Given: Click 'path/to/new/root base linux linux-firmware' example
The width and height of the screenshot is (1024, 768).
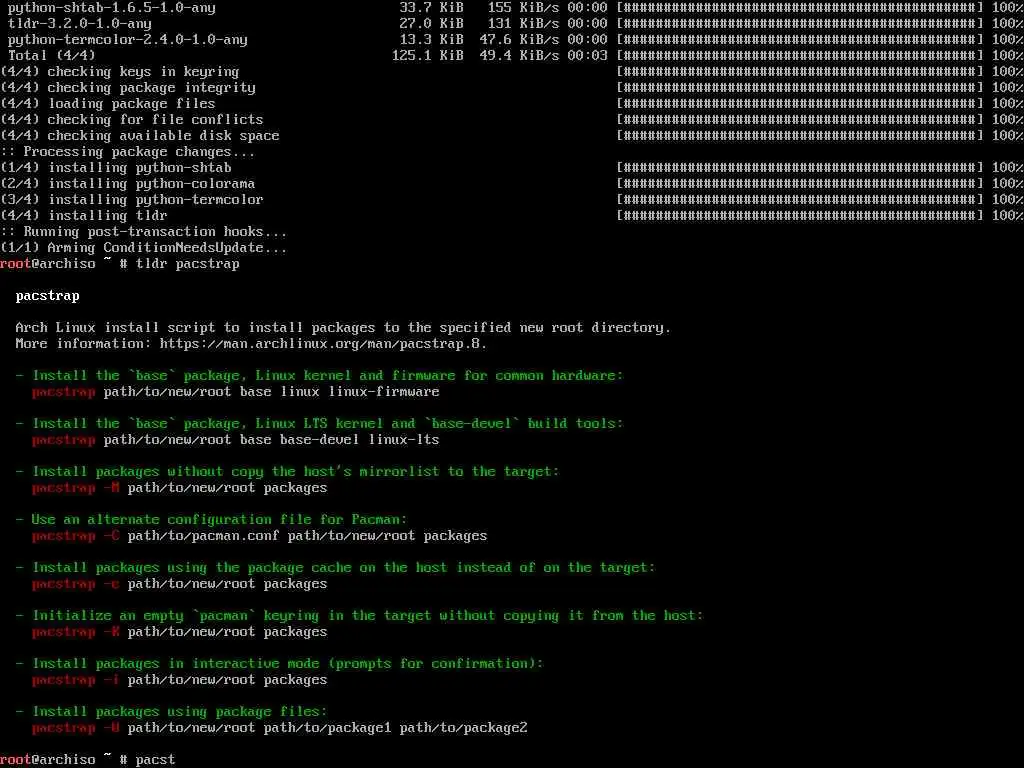Looking at the screenshot, I should click(272, 392).
